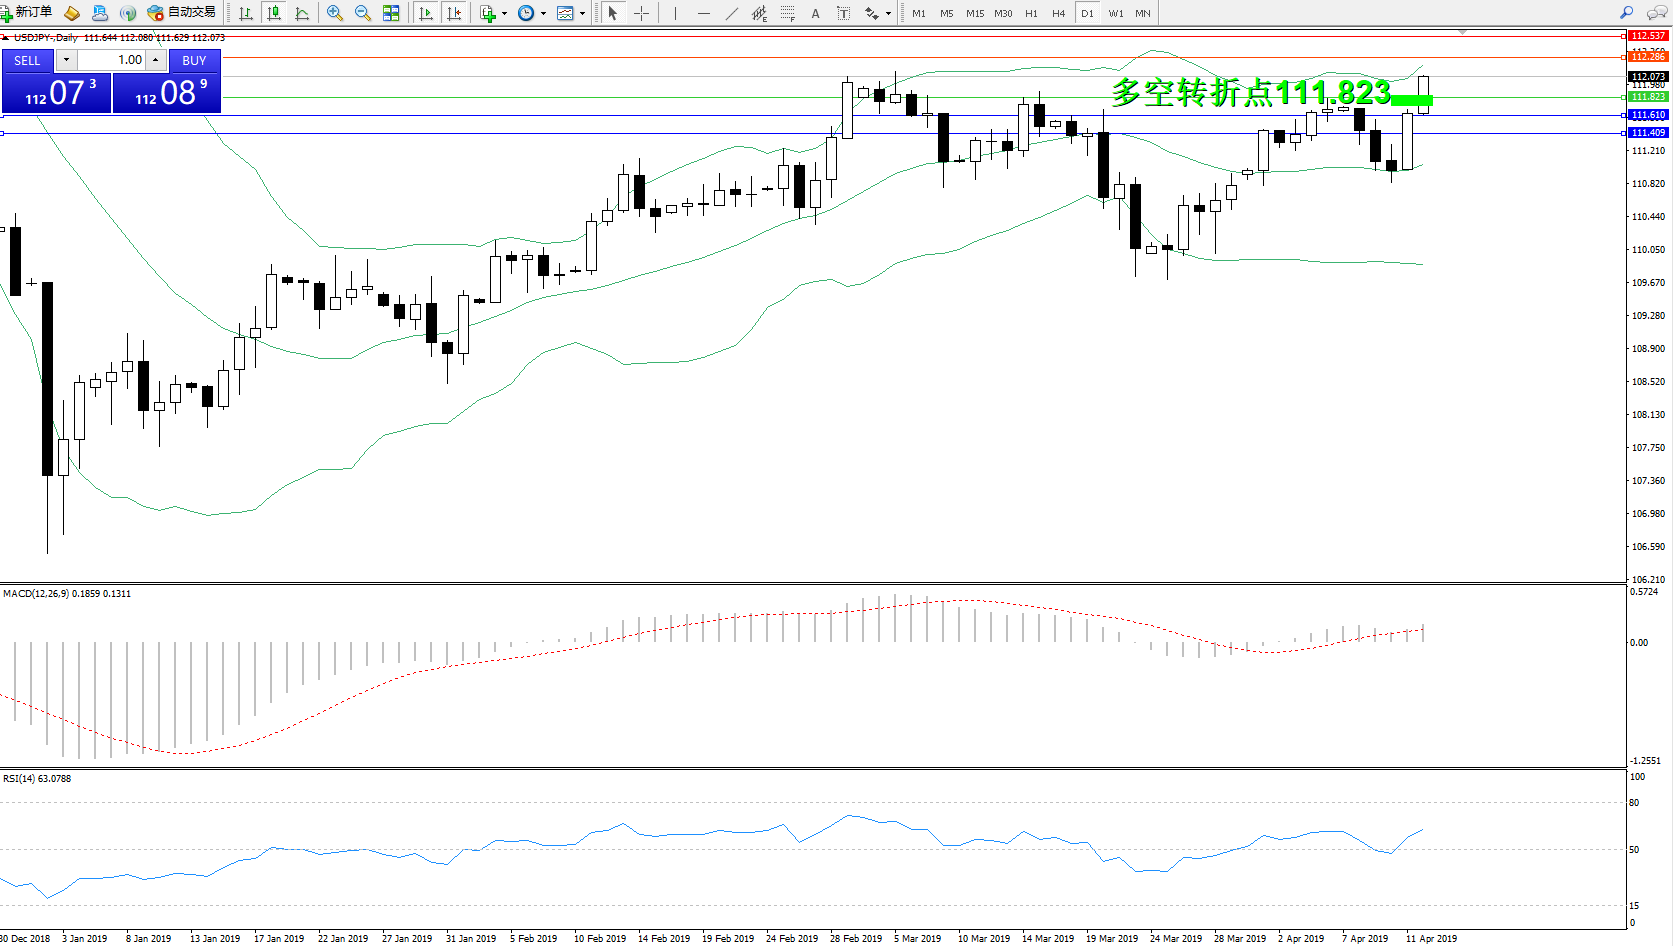Switch chart to line chart mode
The image size is (1673, 946).
tap(302, 13)
